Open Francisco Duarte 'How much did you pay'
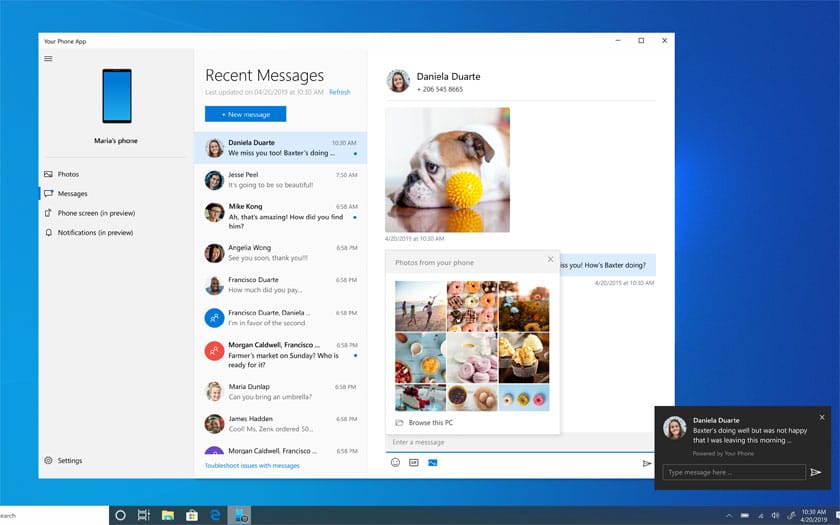 (281, 285)
